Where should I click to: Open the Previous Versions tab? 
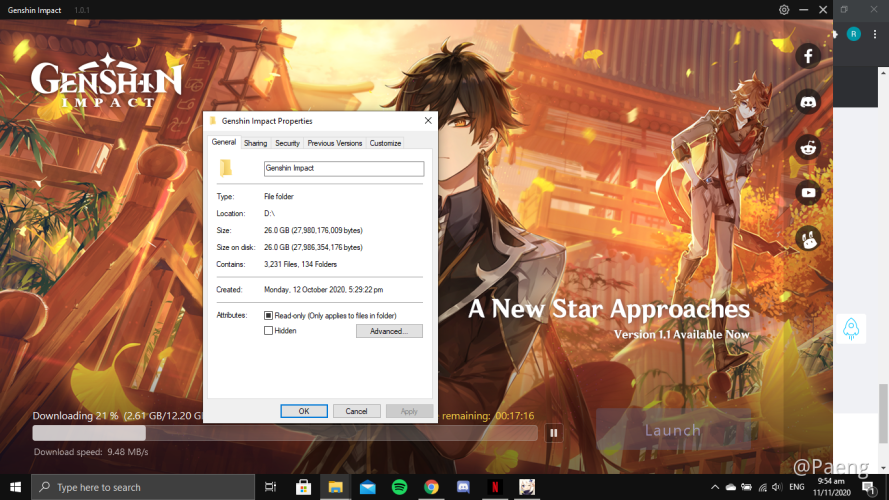pyautogui.click(x=335, y=143)
